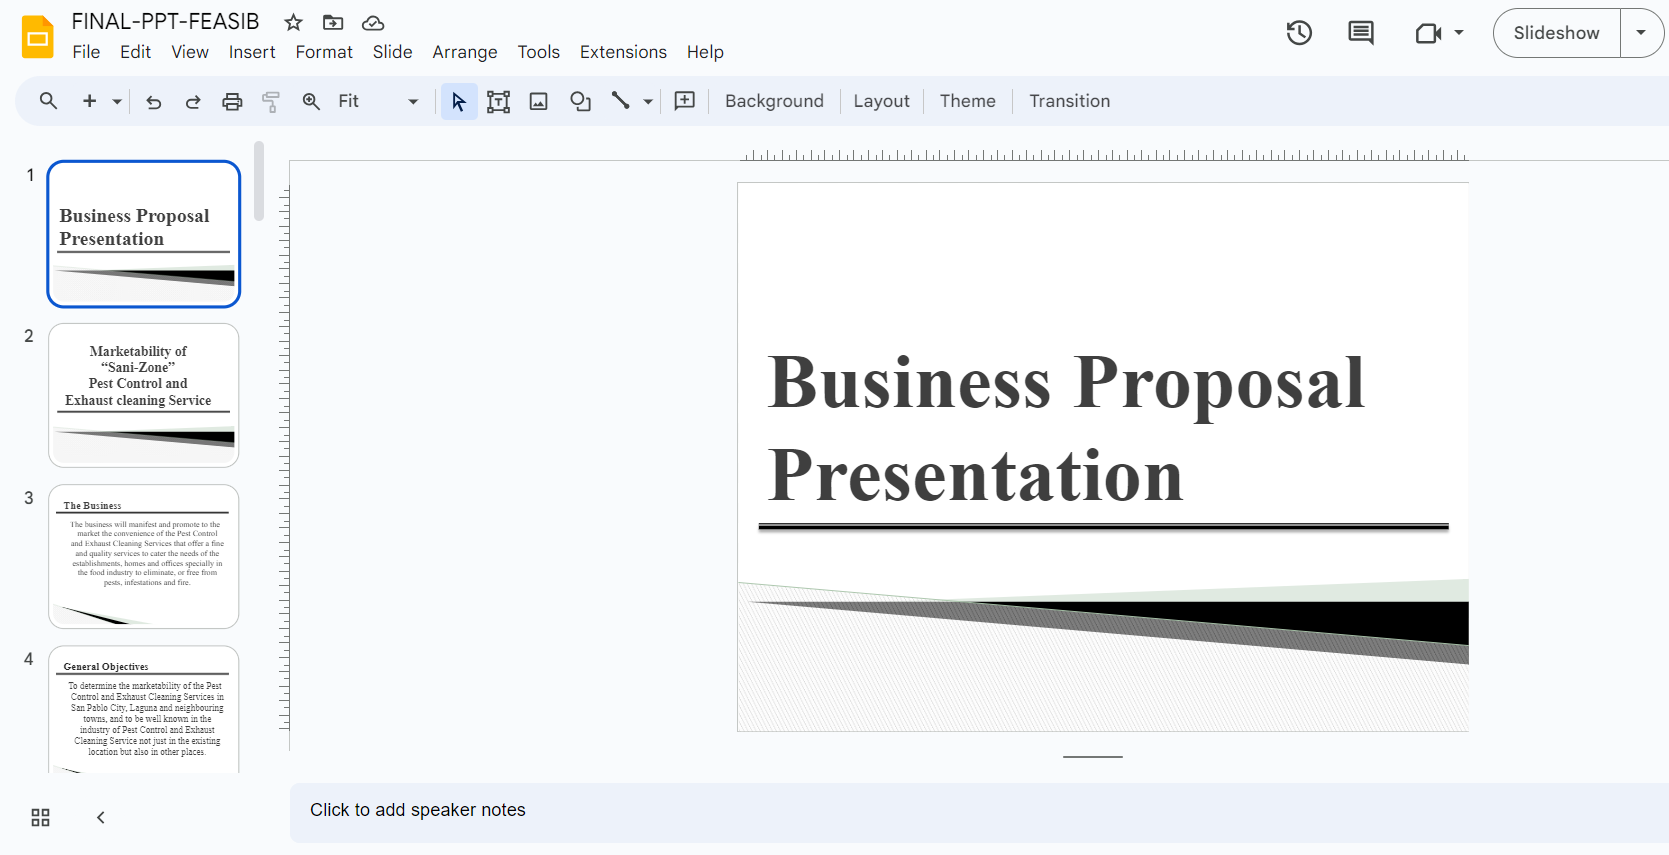
Task: Undo the last action
Action: point(153,101)
